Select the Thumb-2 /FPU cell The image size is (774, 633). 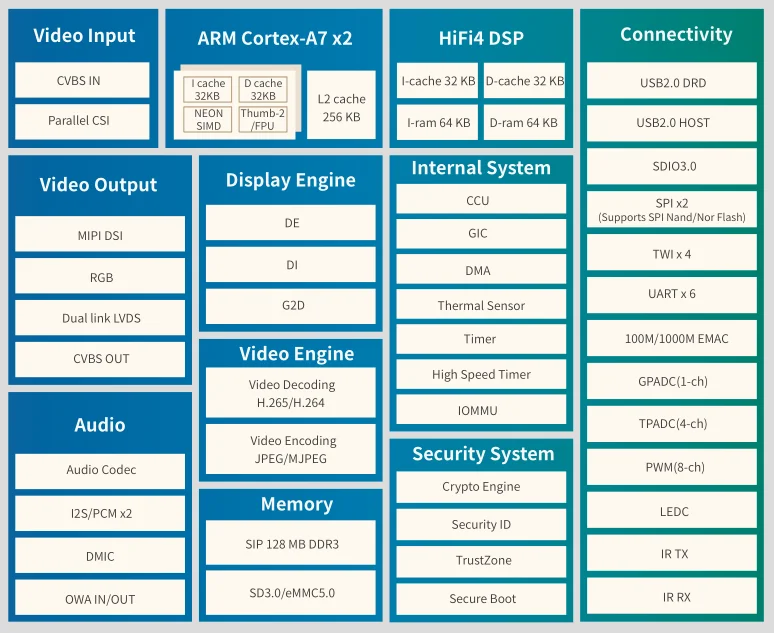pos(263,119)
